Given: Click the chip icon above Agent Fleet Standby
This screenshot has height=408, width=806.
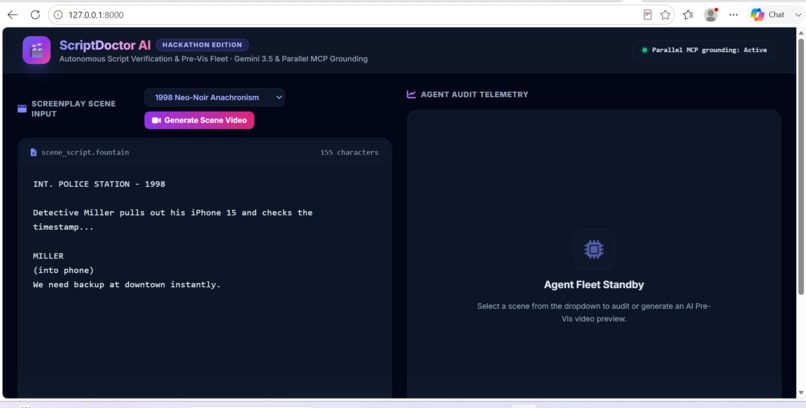Looking at the screenshot, I should coord(594,249).
